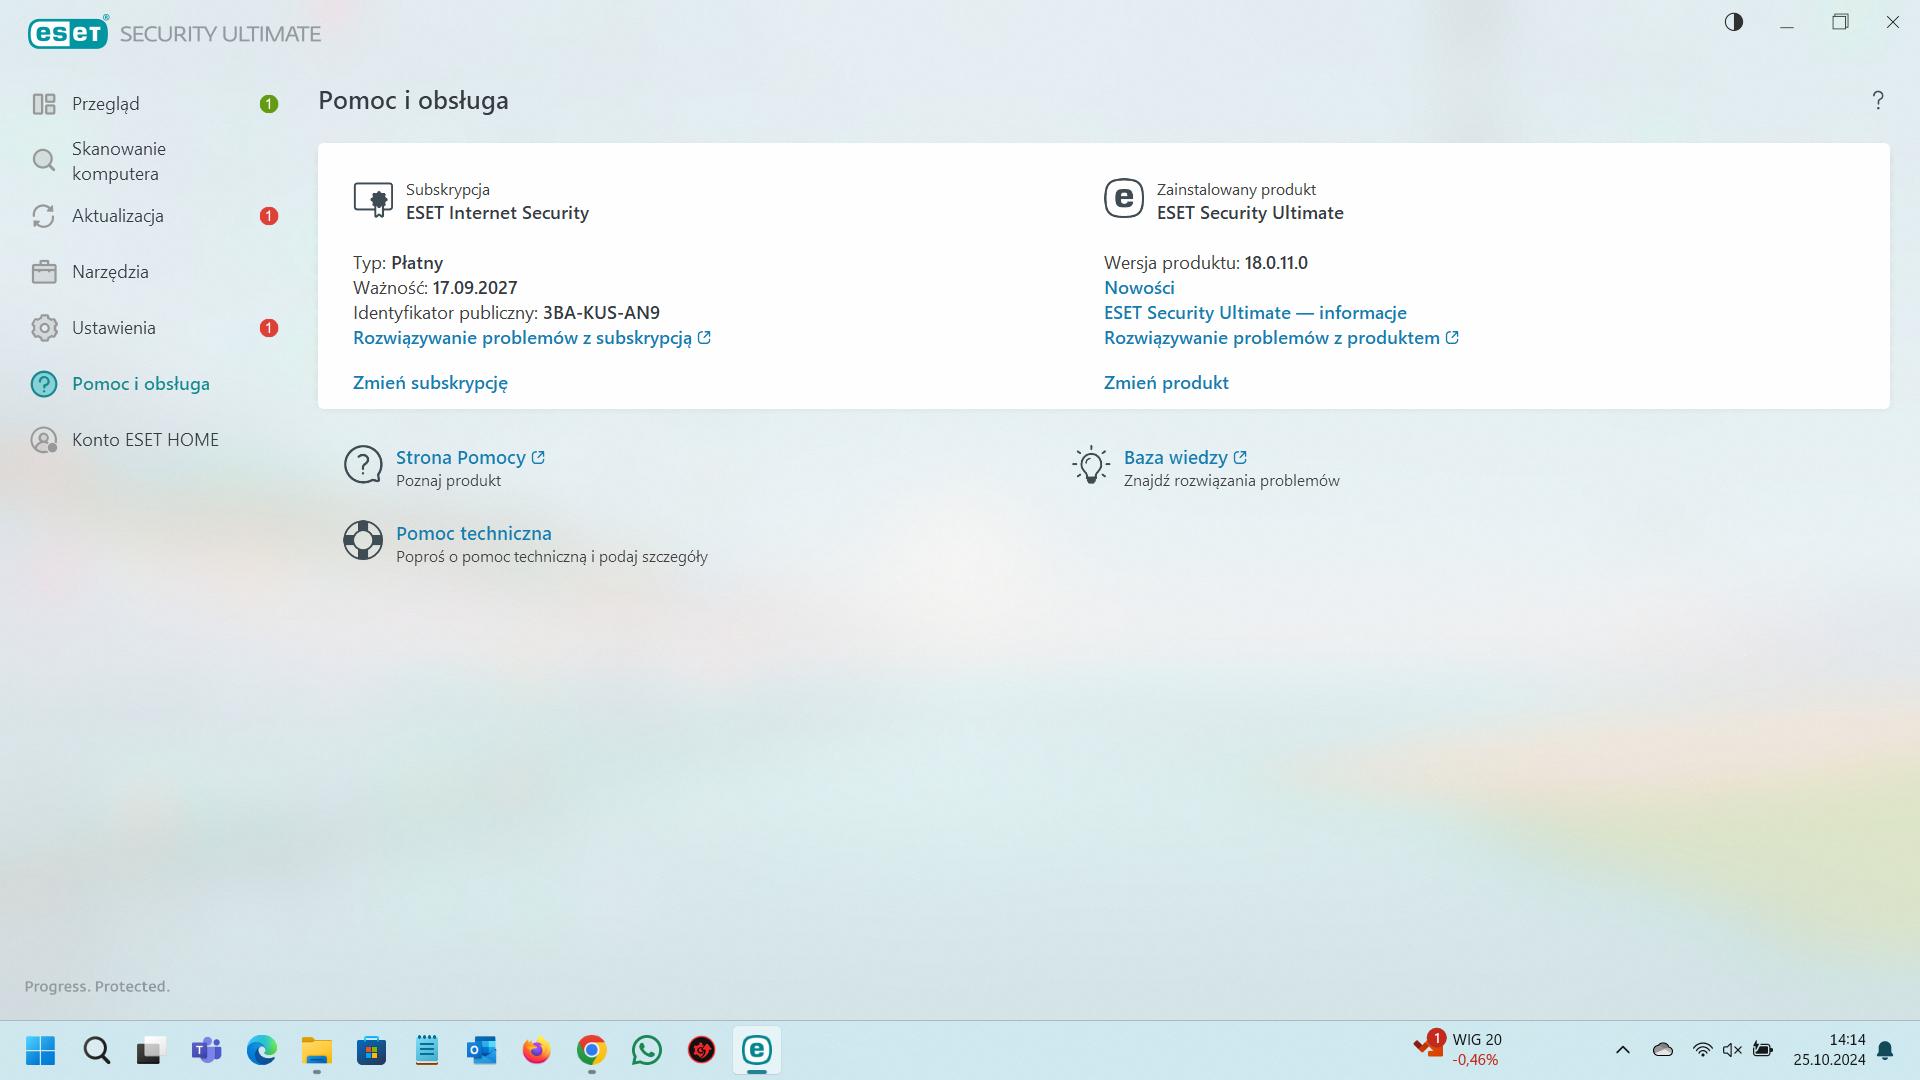Open the Nowości link
1920x1080 pixels.
[x=1139, y=288]
